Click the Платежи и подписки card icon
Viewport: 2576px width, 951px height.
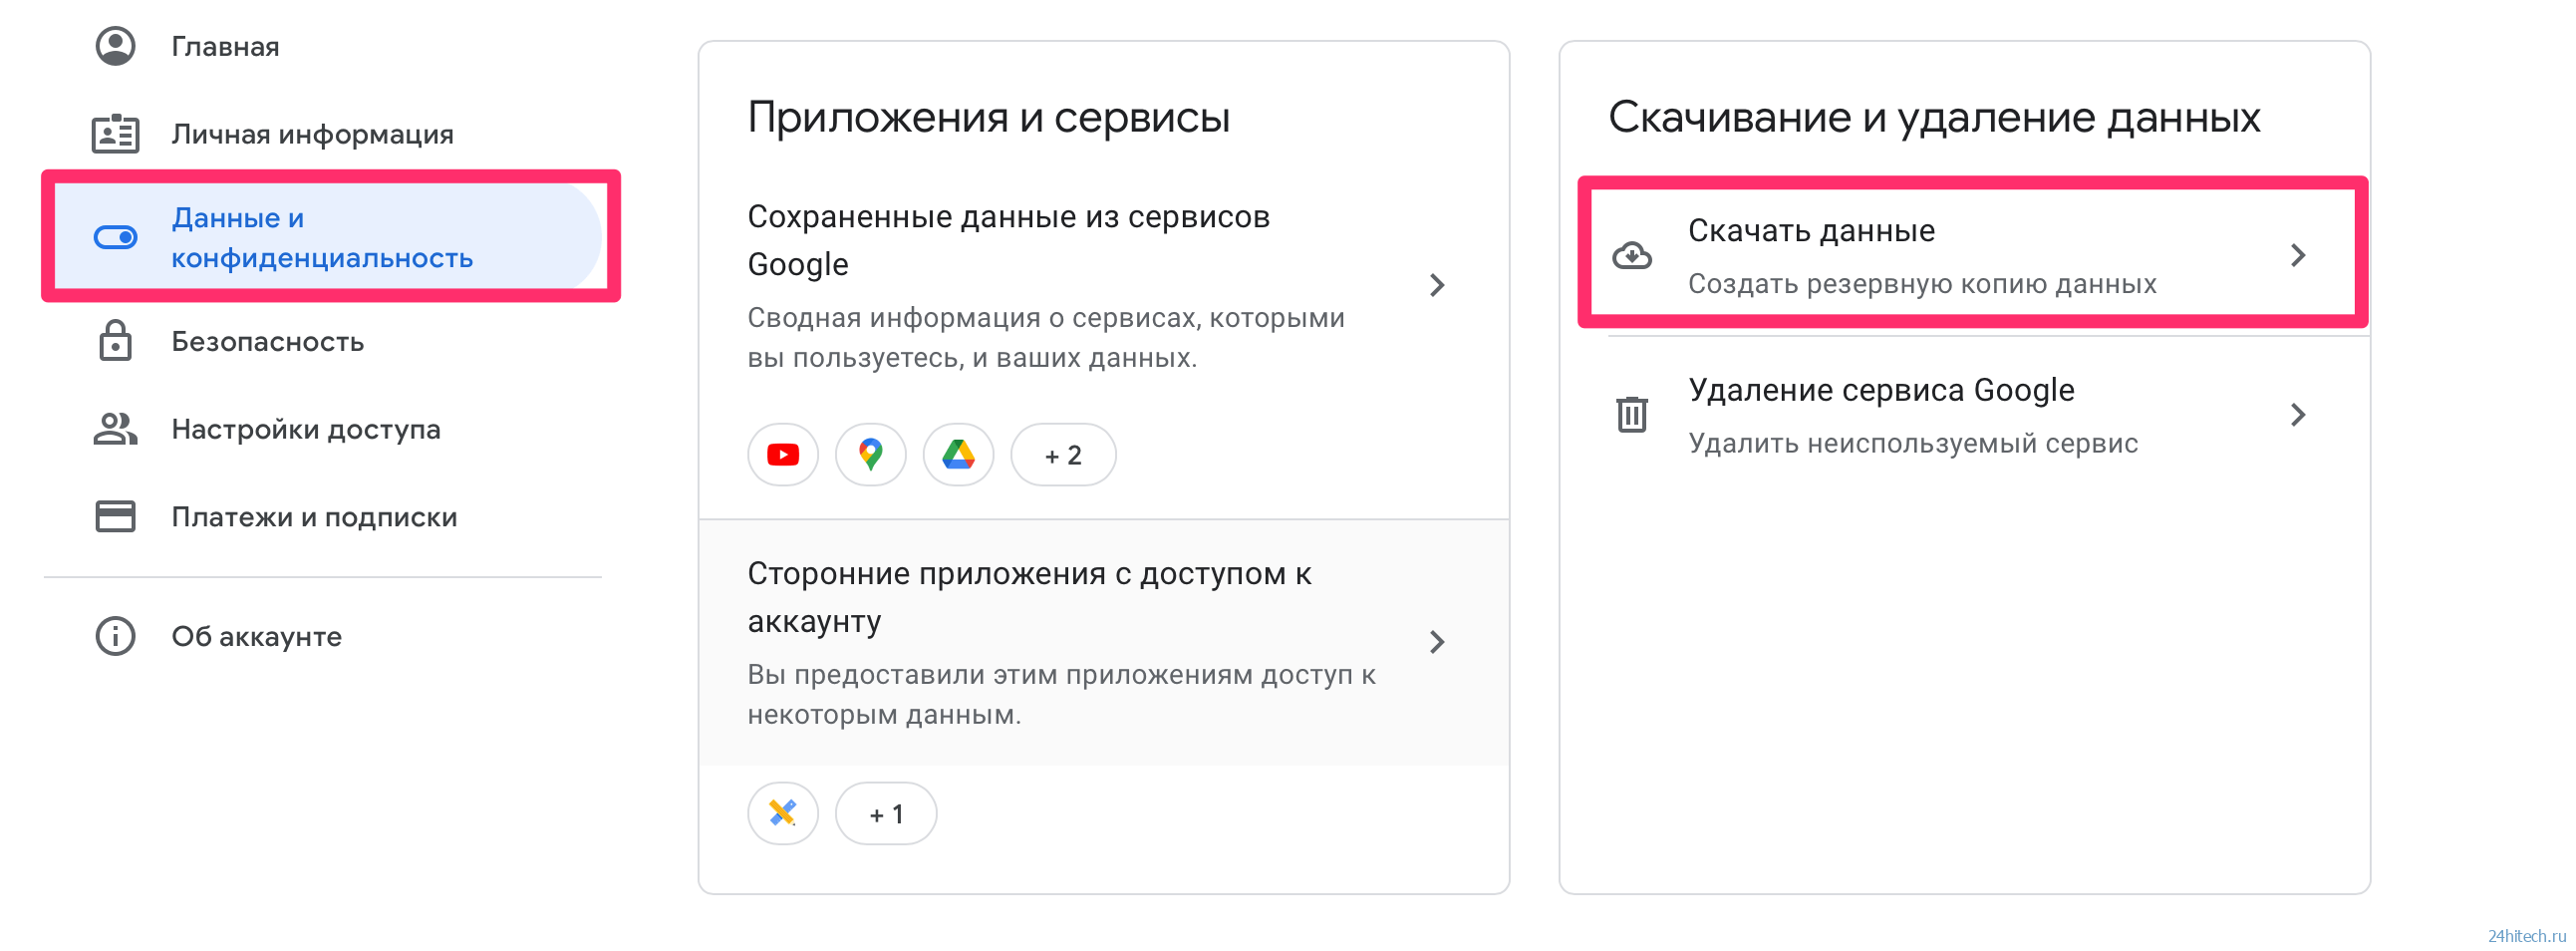[115, 517]
